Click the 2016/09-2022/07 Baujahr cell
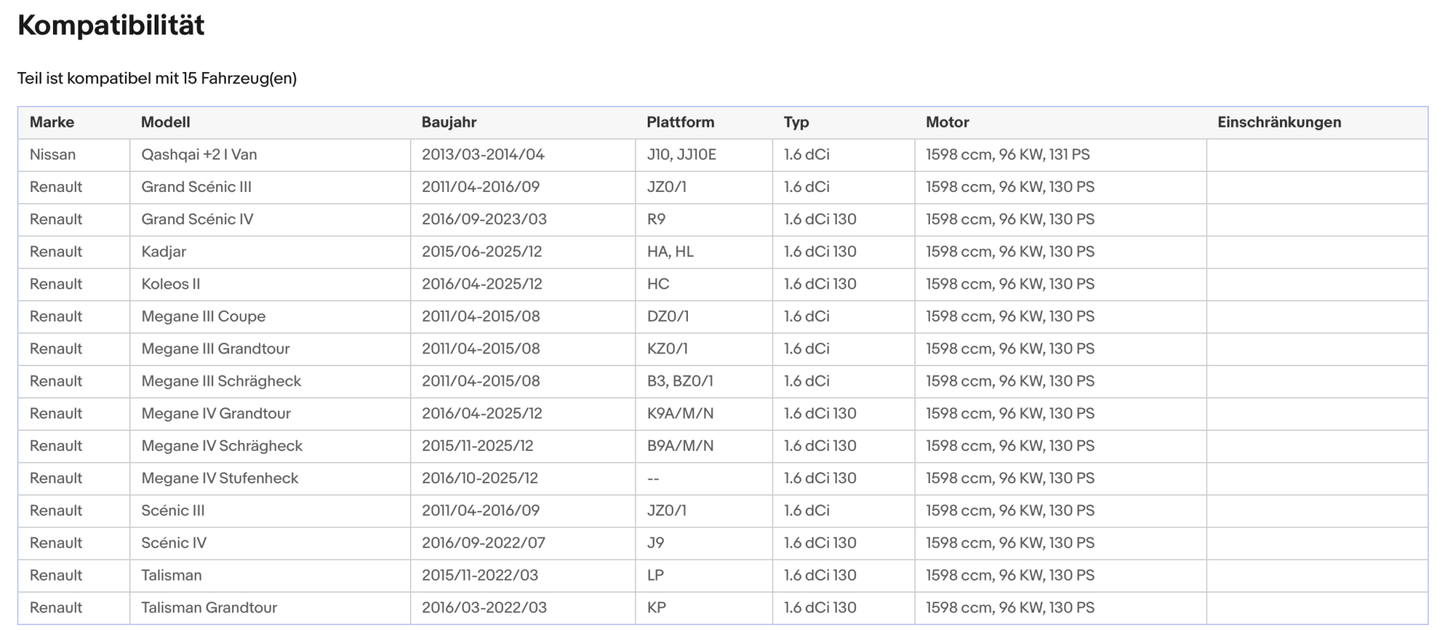Viewport: 1445px width, 630px height. coord(484,543)
